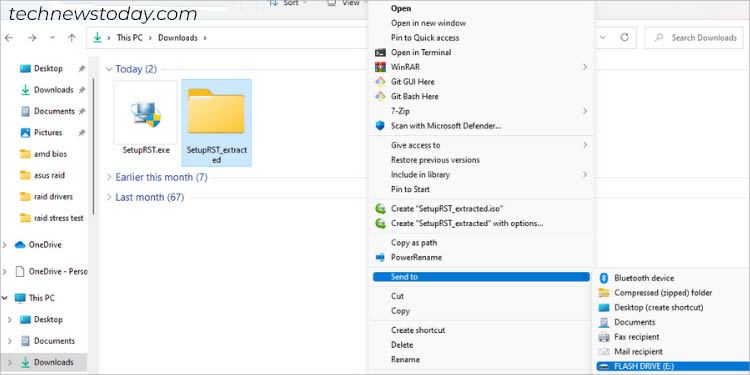The image size is (750, 375).
Task: Choose Delete in the context menu
Action: 402,345
